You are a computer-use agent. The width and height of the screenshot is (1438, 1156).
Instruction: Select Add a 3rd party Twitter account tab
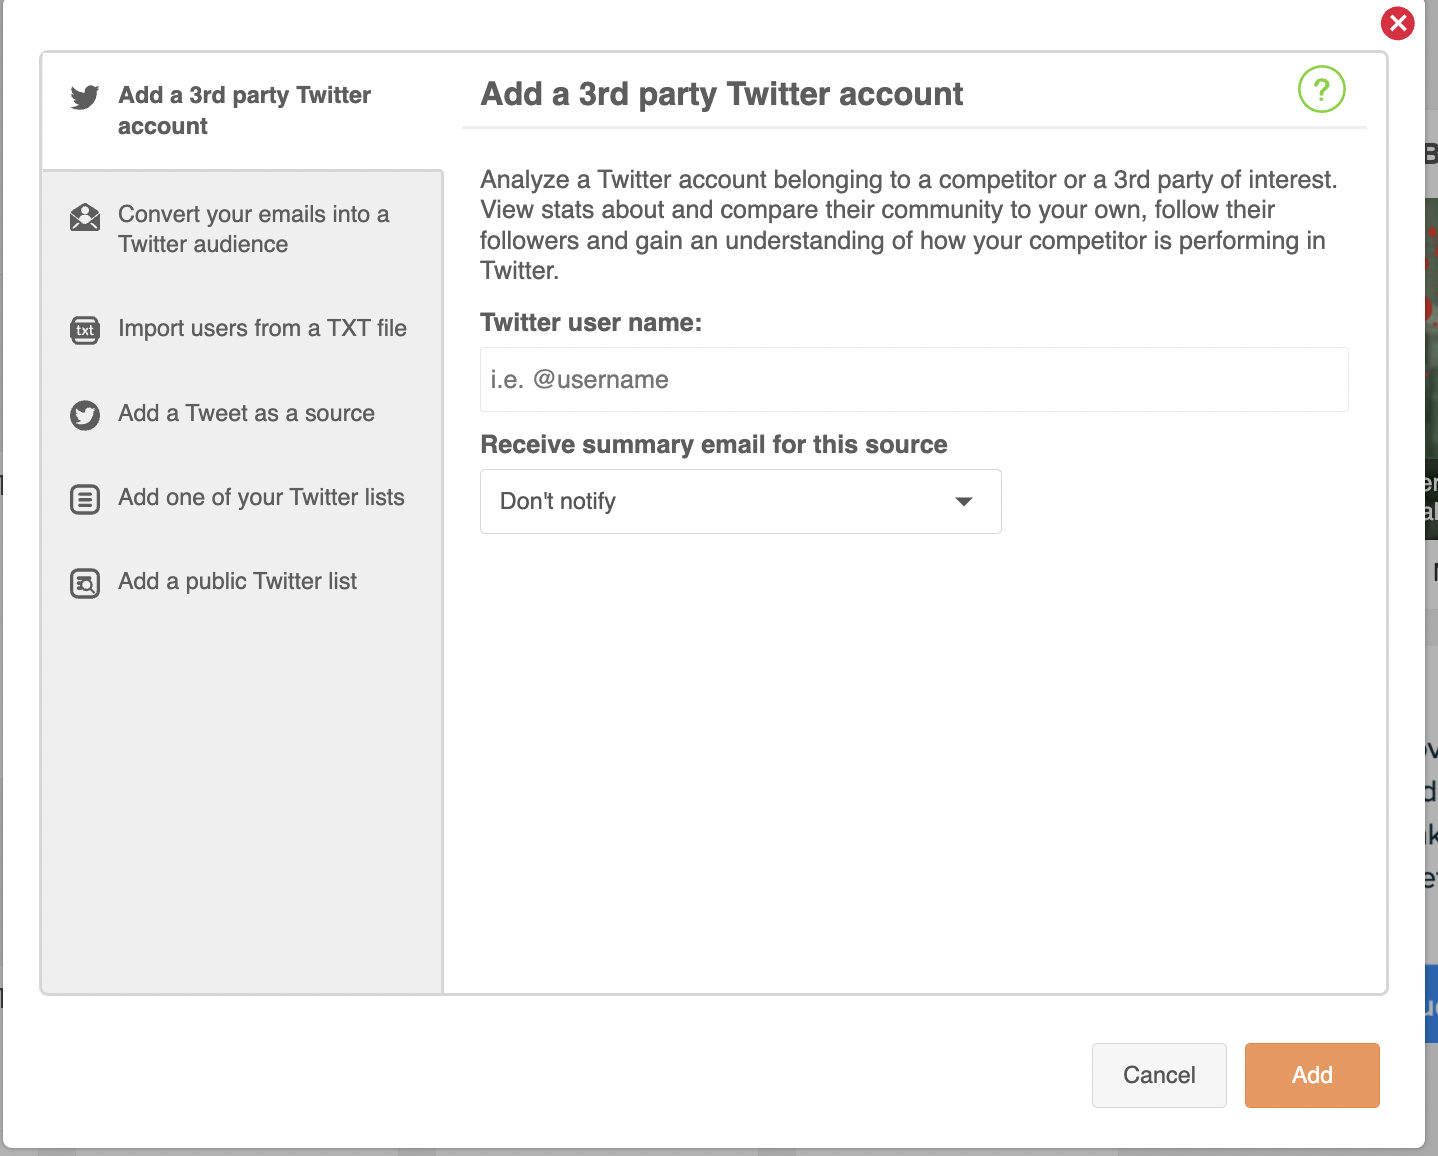tap(242, 111)
